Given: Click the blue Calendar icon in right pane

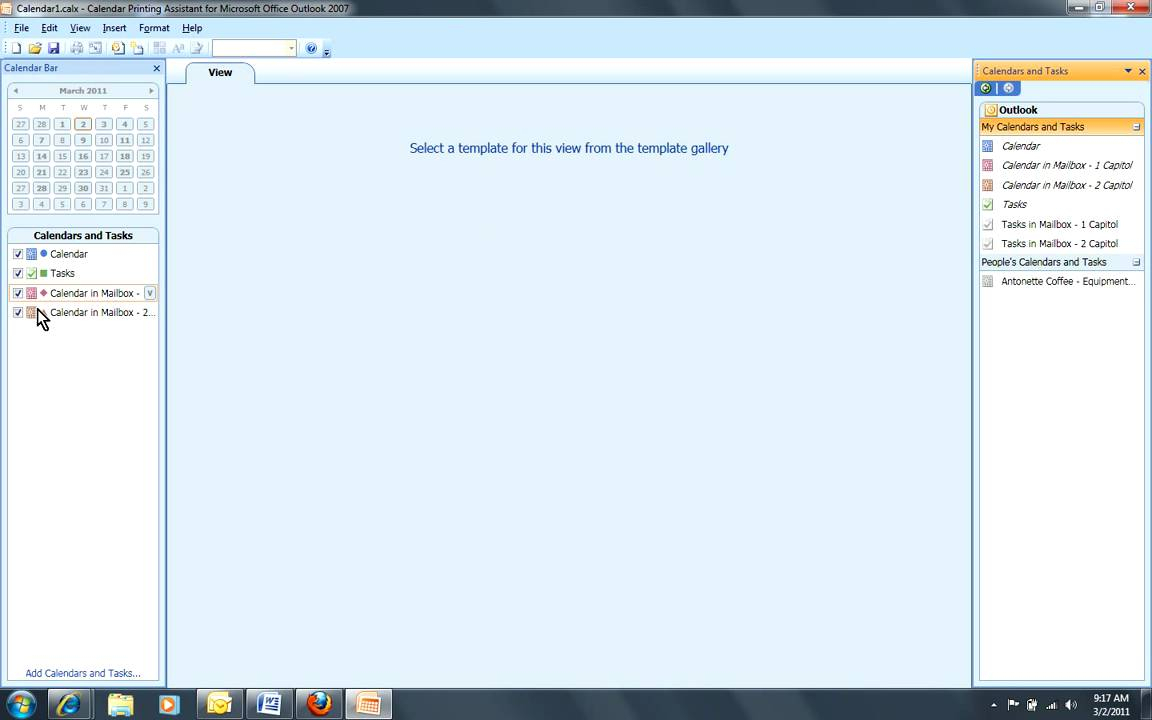Looking at the screenshot, I should [x=988, y=146].
